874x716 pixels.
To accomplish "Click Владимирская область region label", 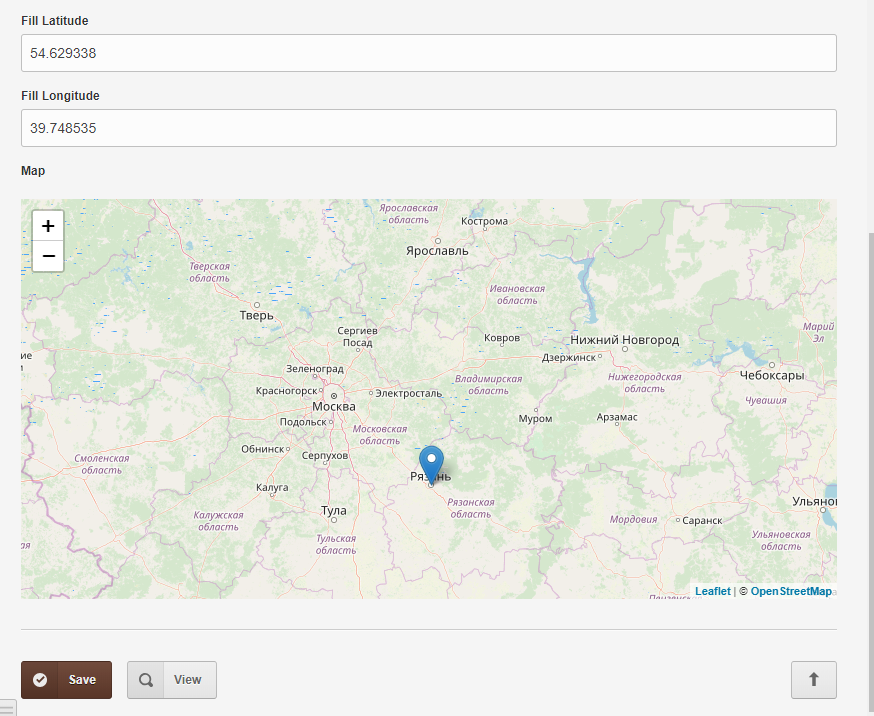I will pyautogui.click(x=488, y=385).
